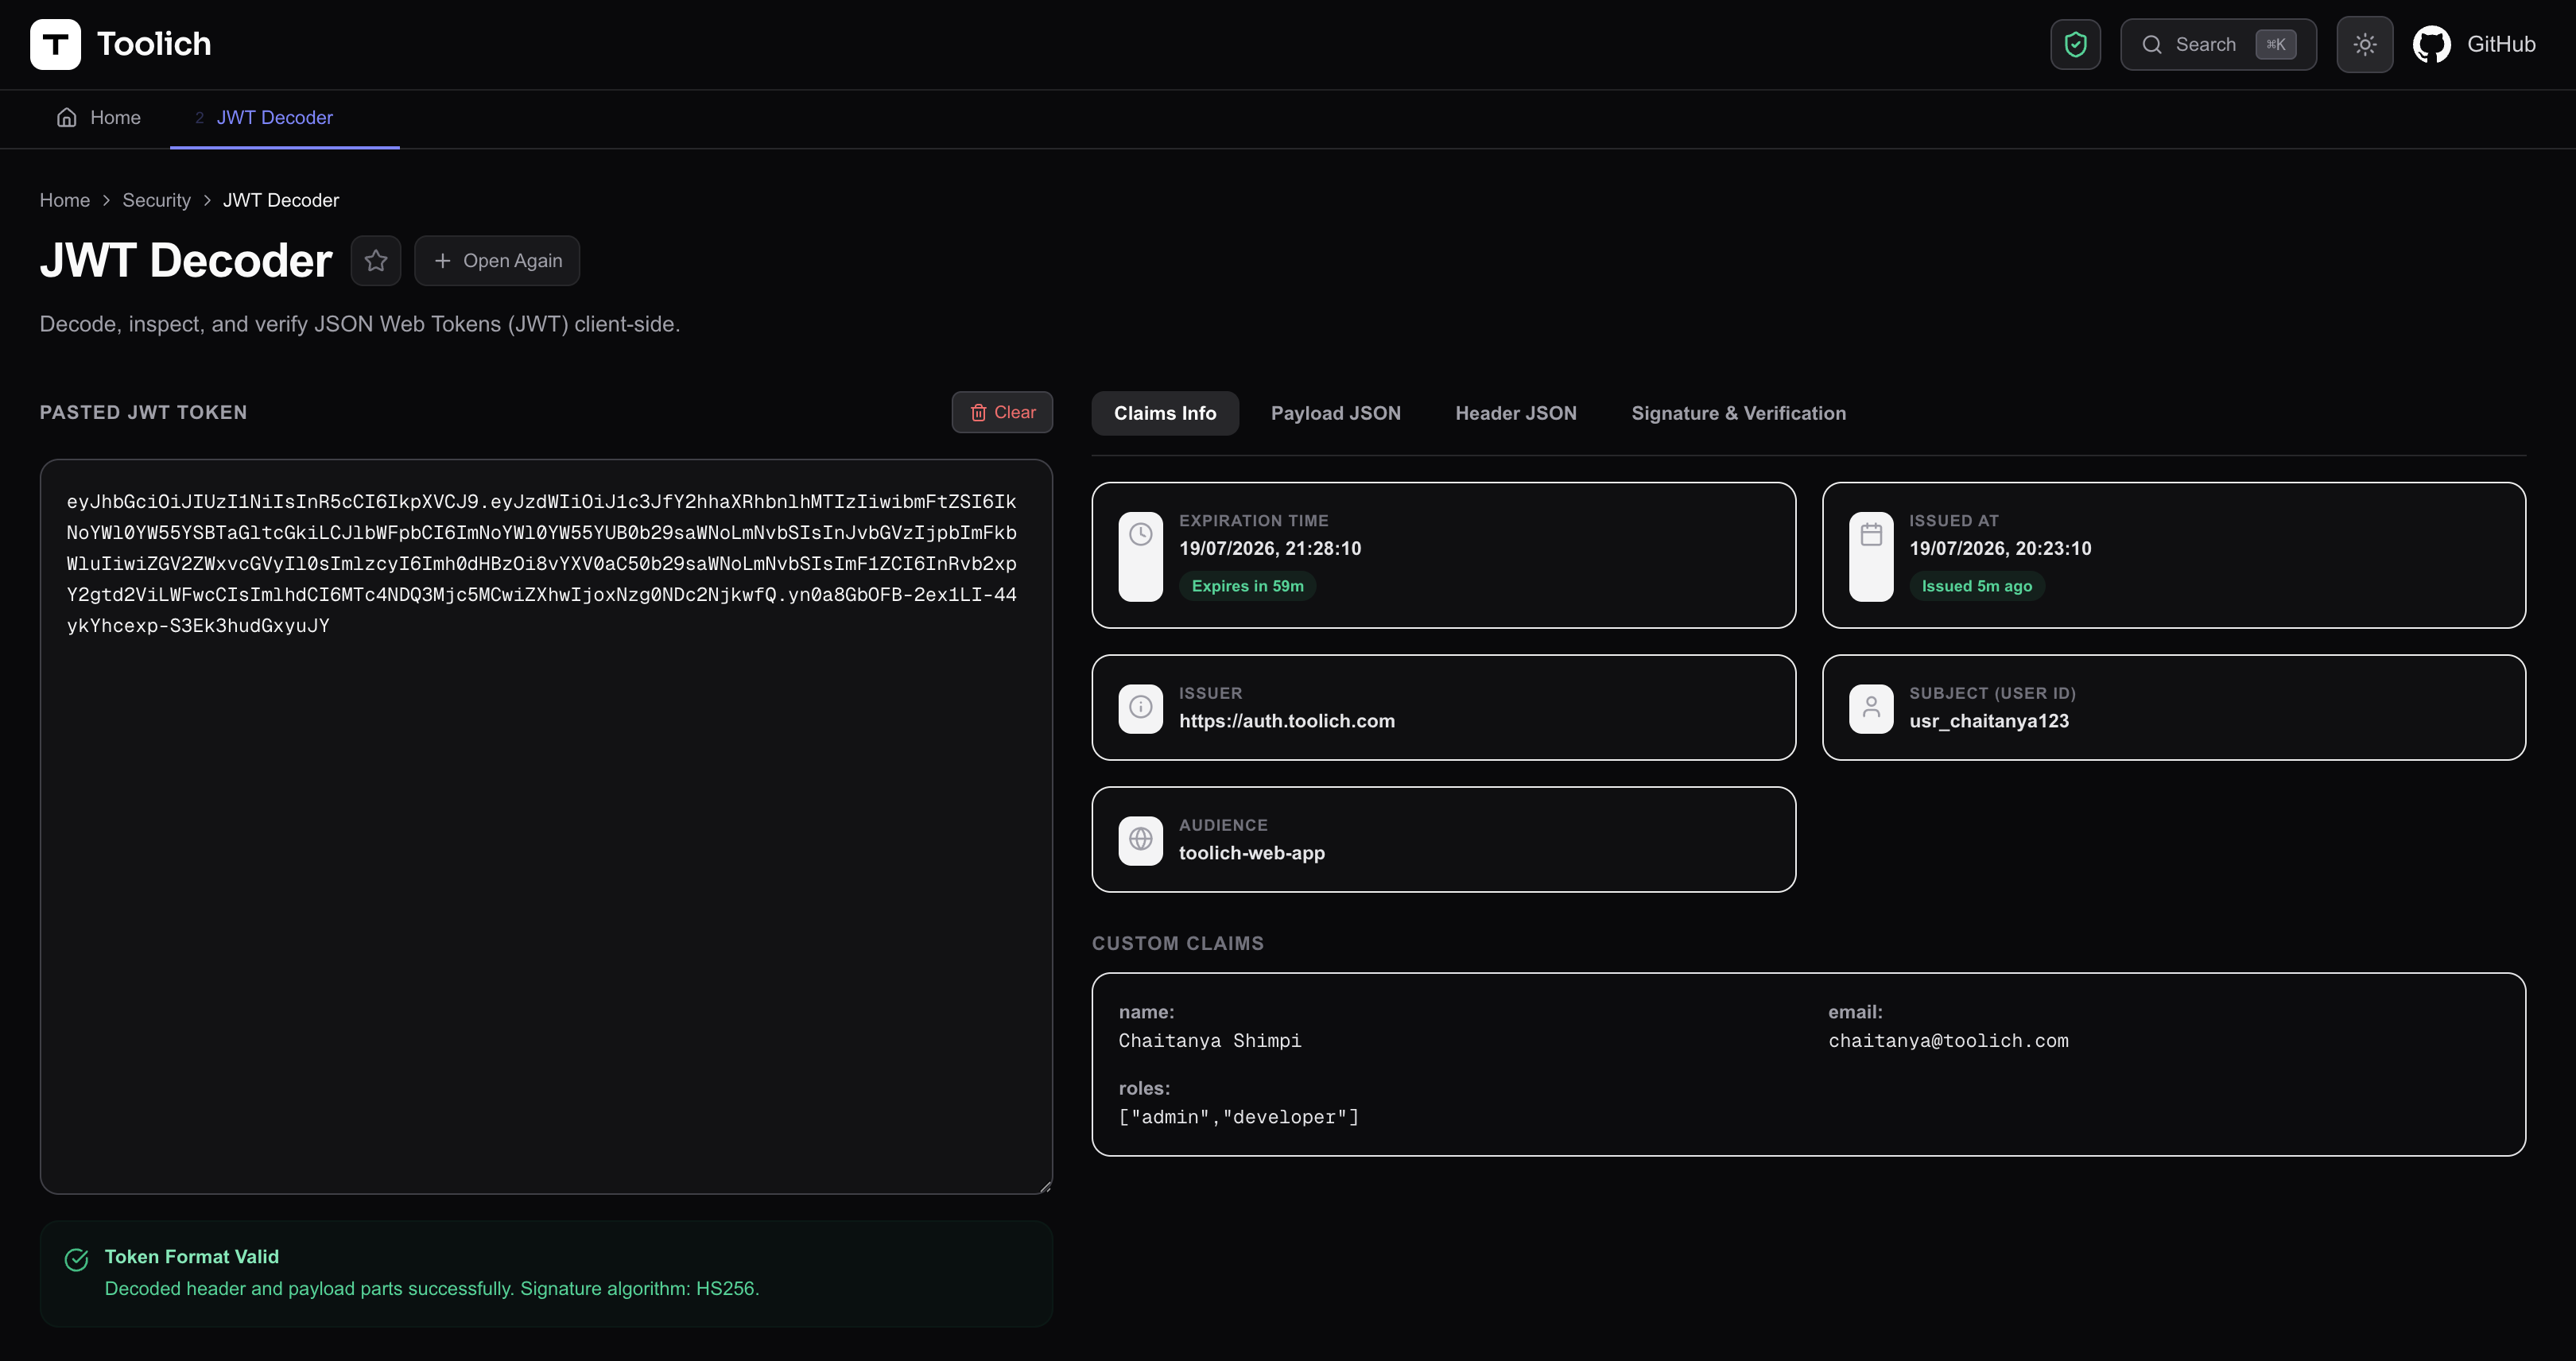The height and width of the screenshot is (1361, 2576).
Task: Click the roles value ["admin","developer"]
Action: (1239, 1117)
